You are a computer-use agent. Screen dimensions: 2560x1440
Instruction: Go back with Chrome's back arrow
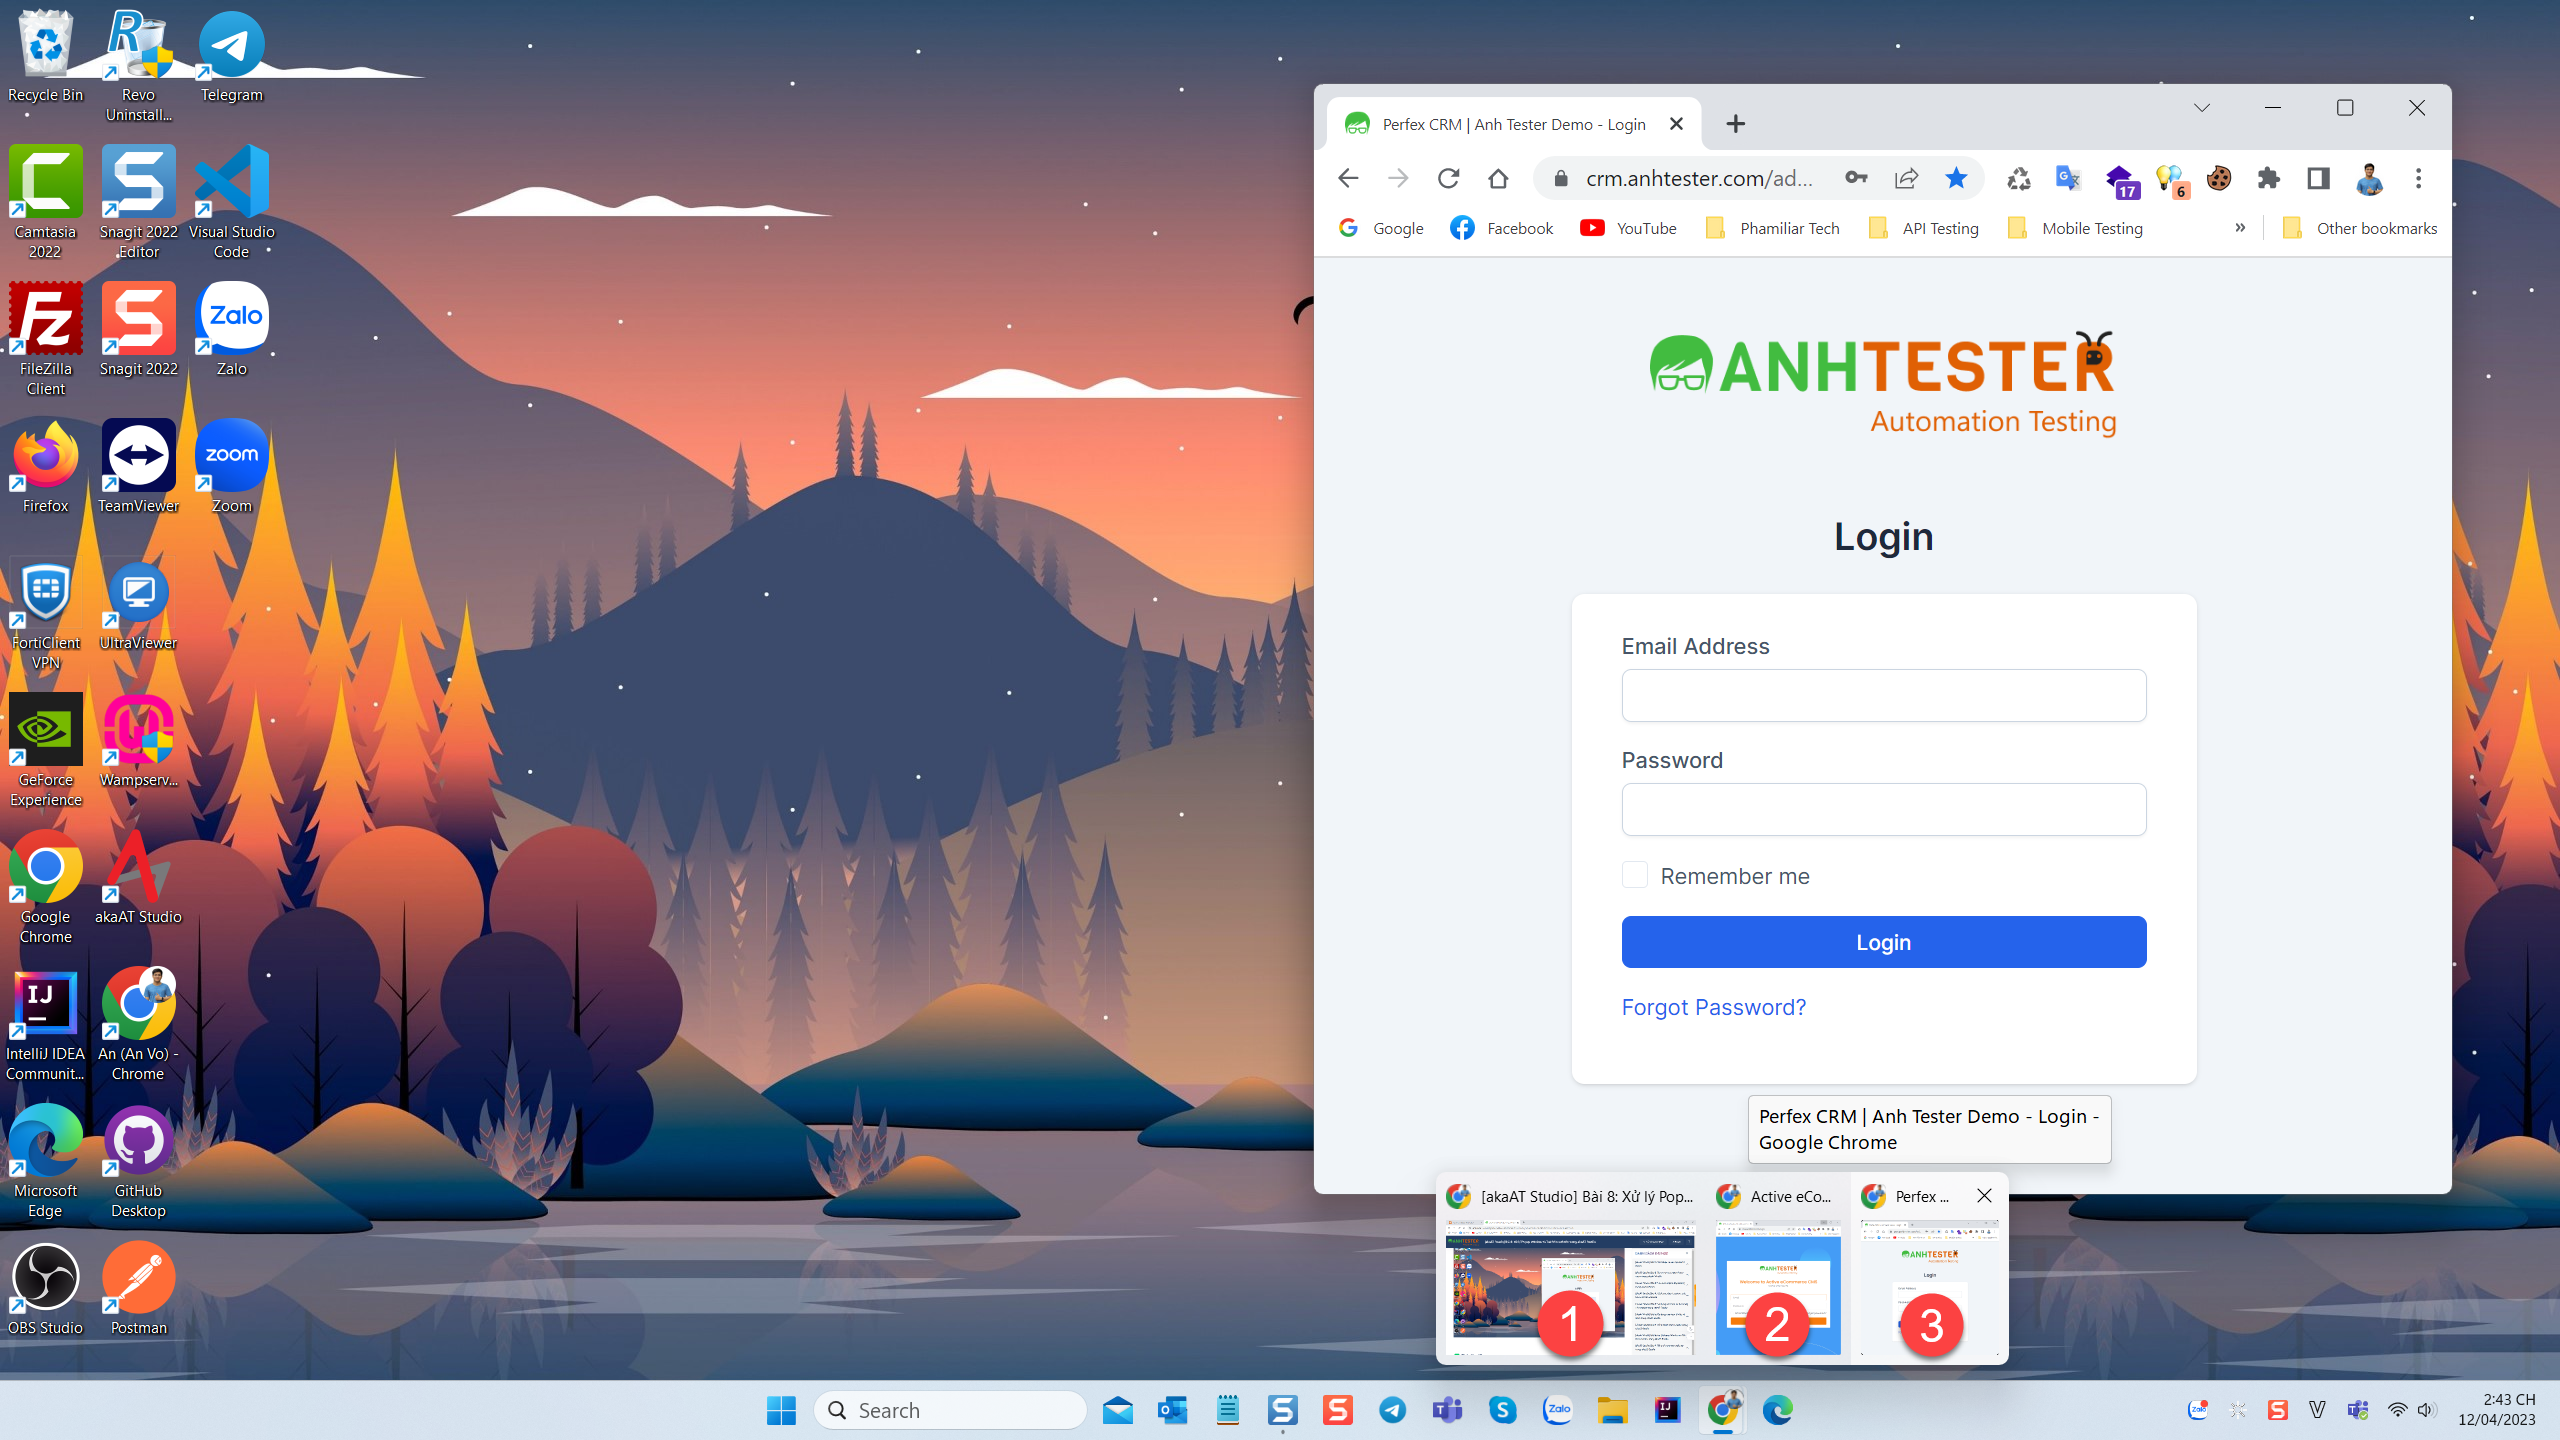pyautogui.click(x=1348, y=178)
